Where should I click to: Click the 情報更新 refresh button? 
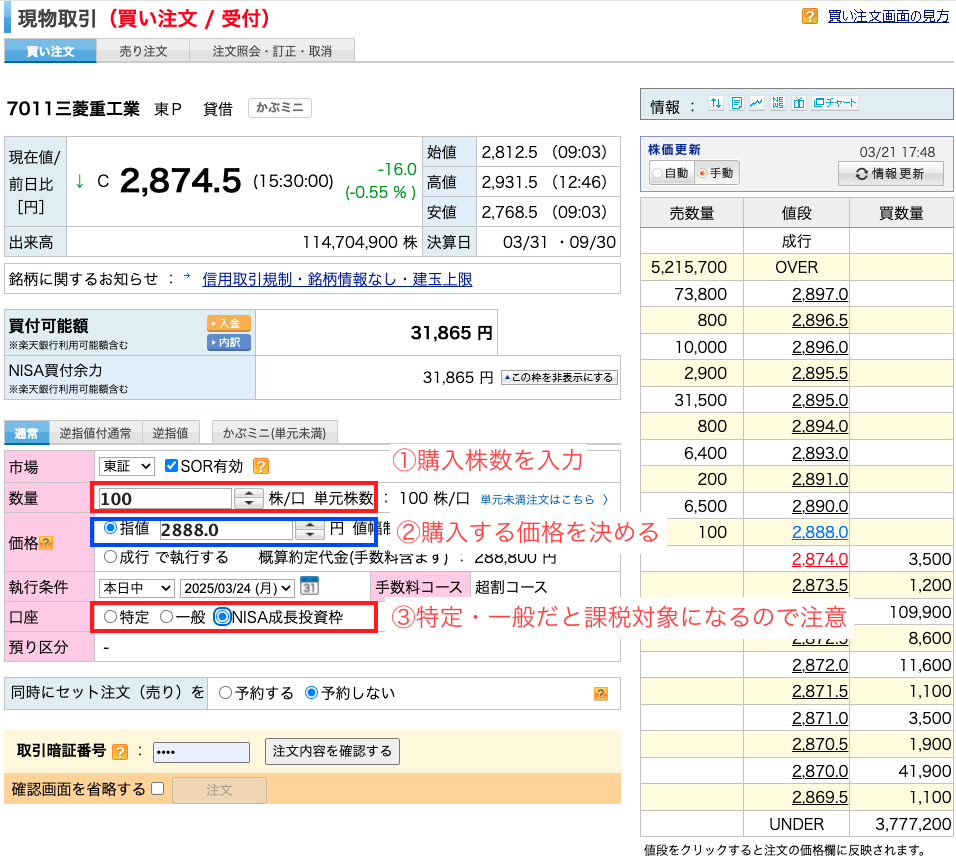tap(891, 174)
